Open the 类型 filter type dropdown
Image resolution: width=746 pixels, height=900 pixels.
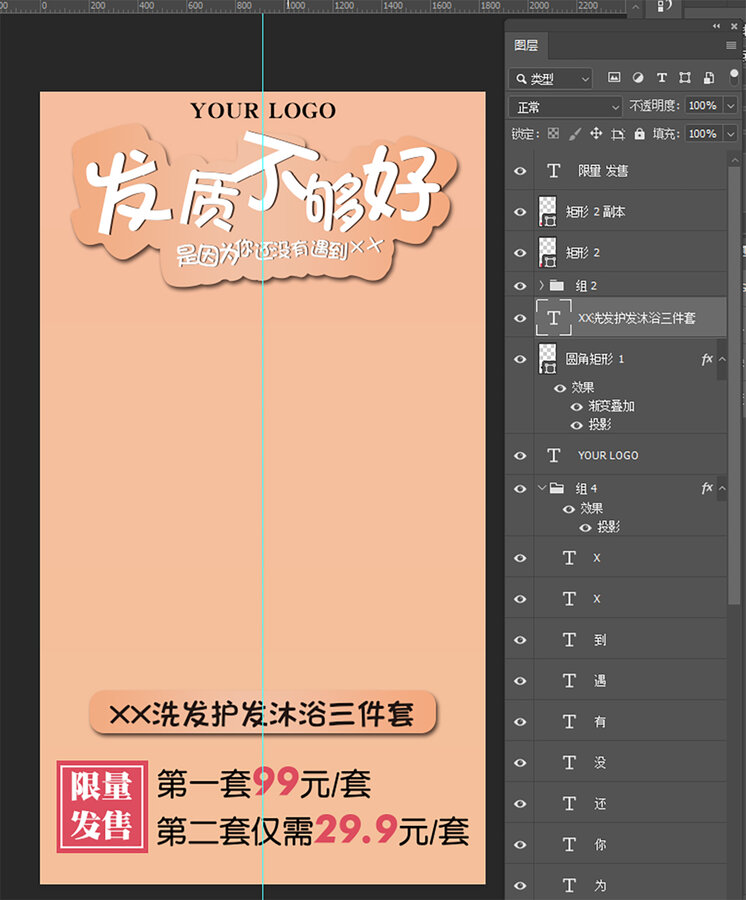550,79
